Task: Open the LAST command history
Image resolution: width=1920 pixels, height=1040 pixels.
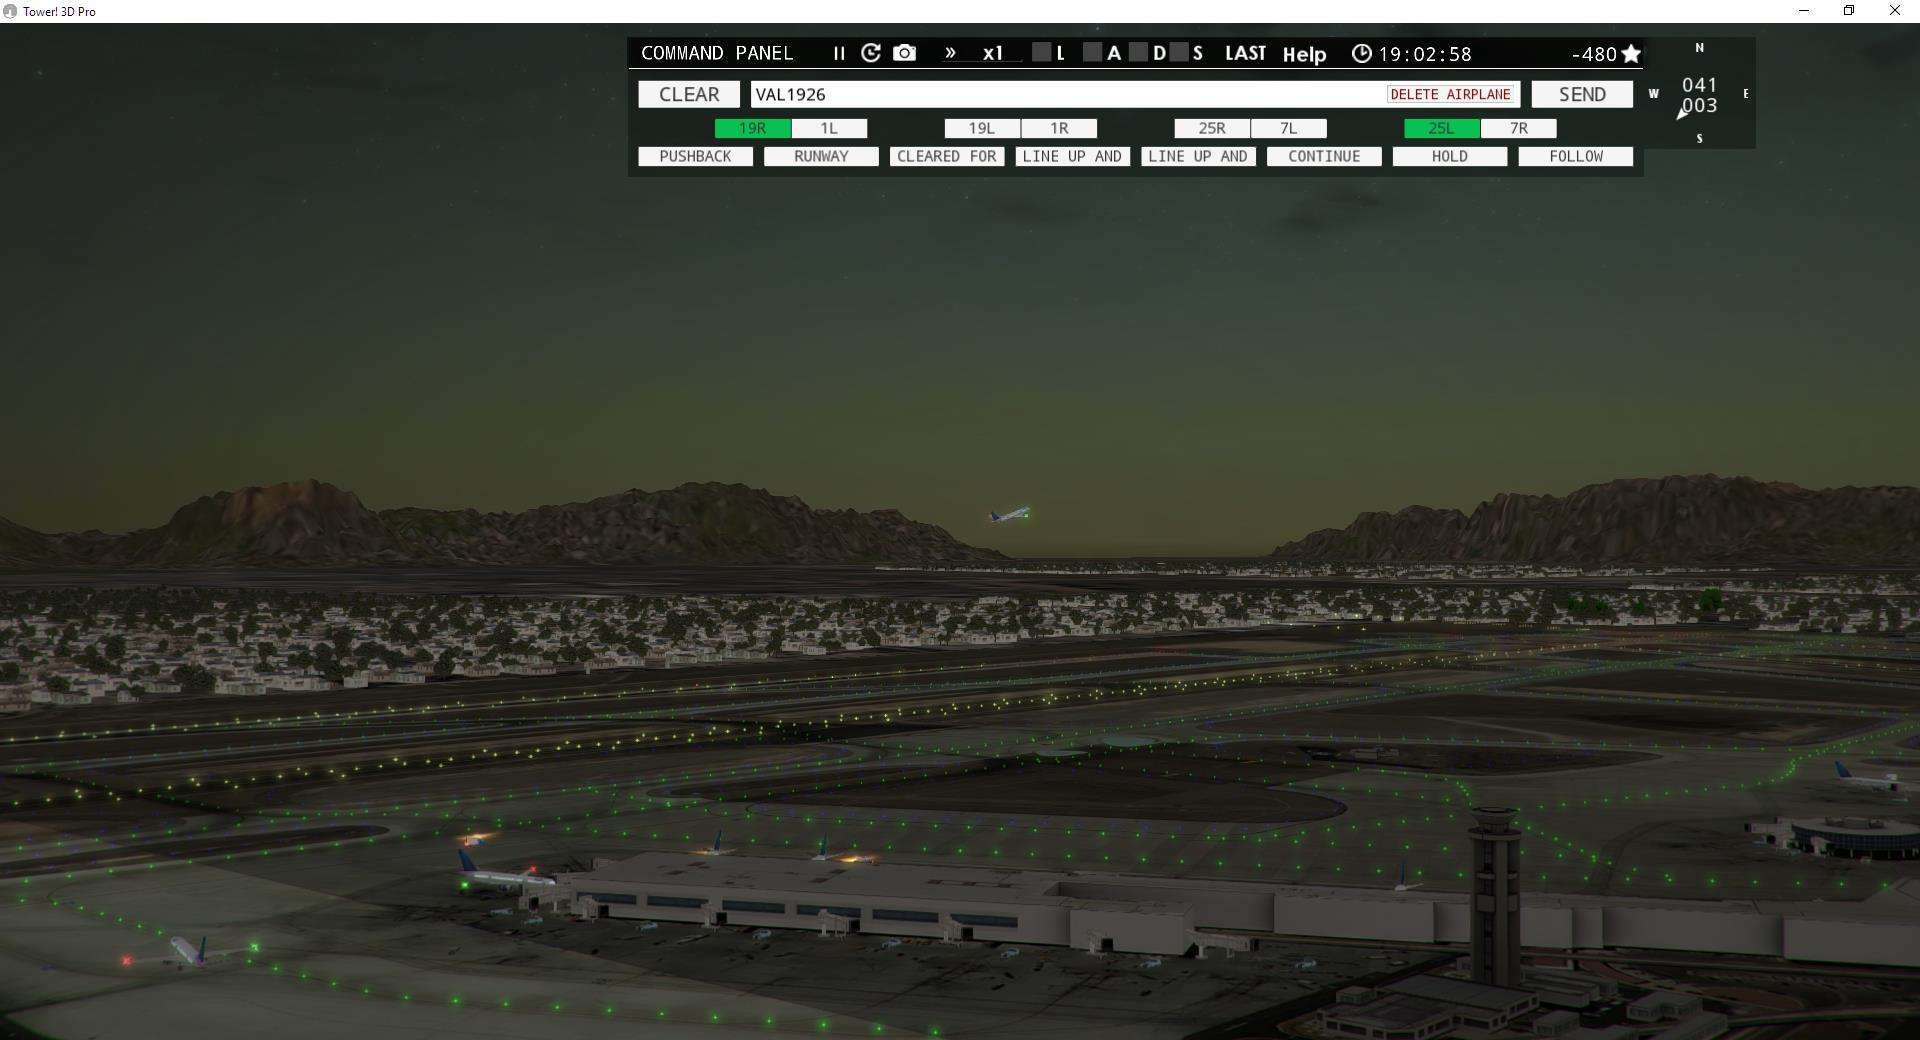Action: point(1245,53)
